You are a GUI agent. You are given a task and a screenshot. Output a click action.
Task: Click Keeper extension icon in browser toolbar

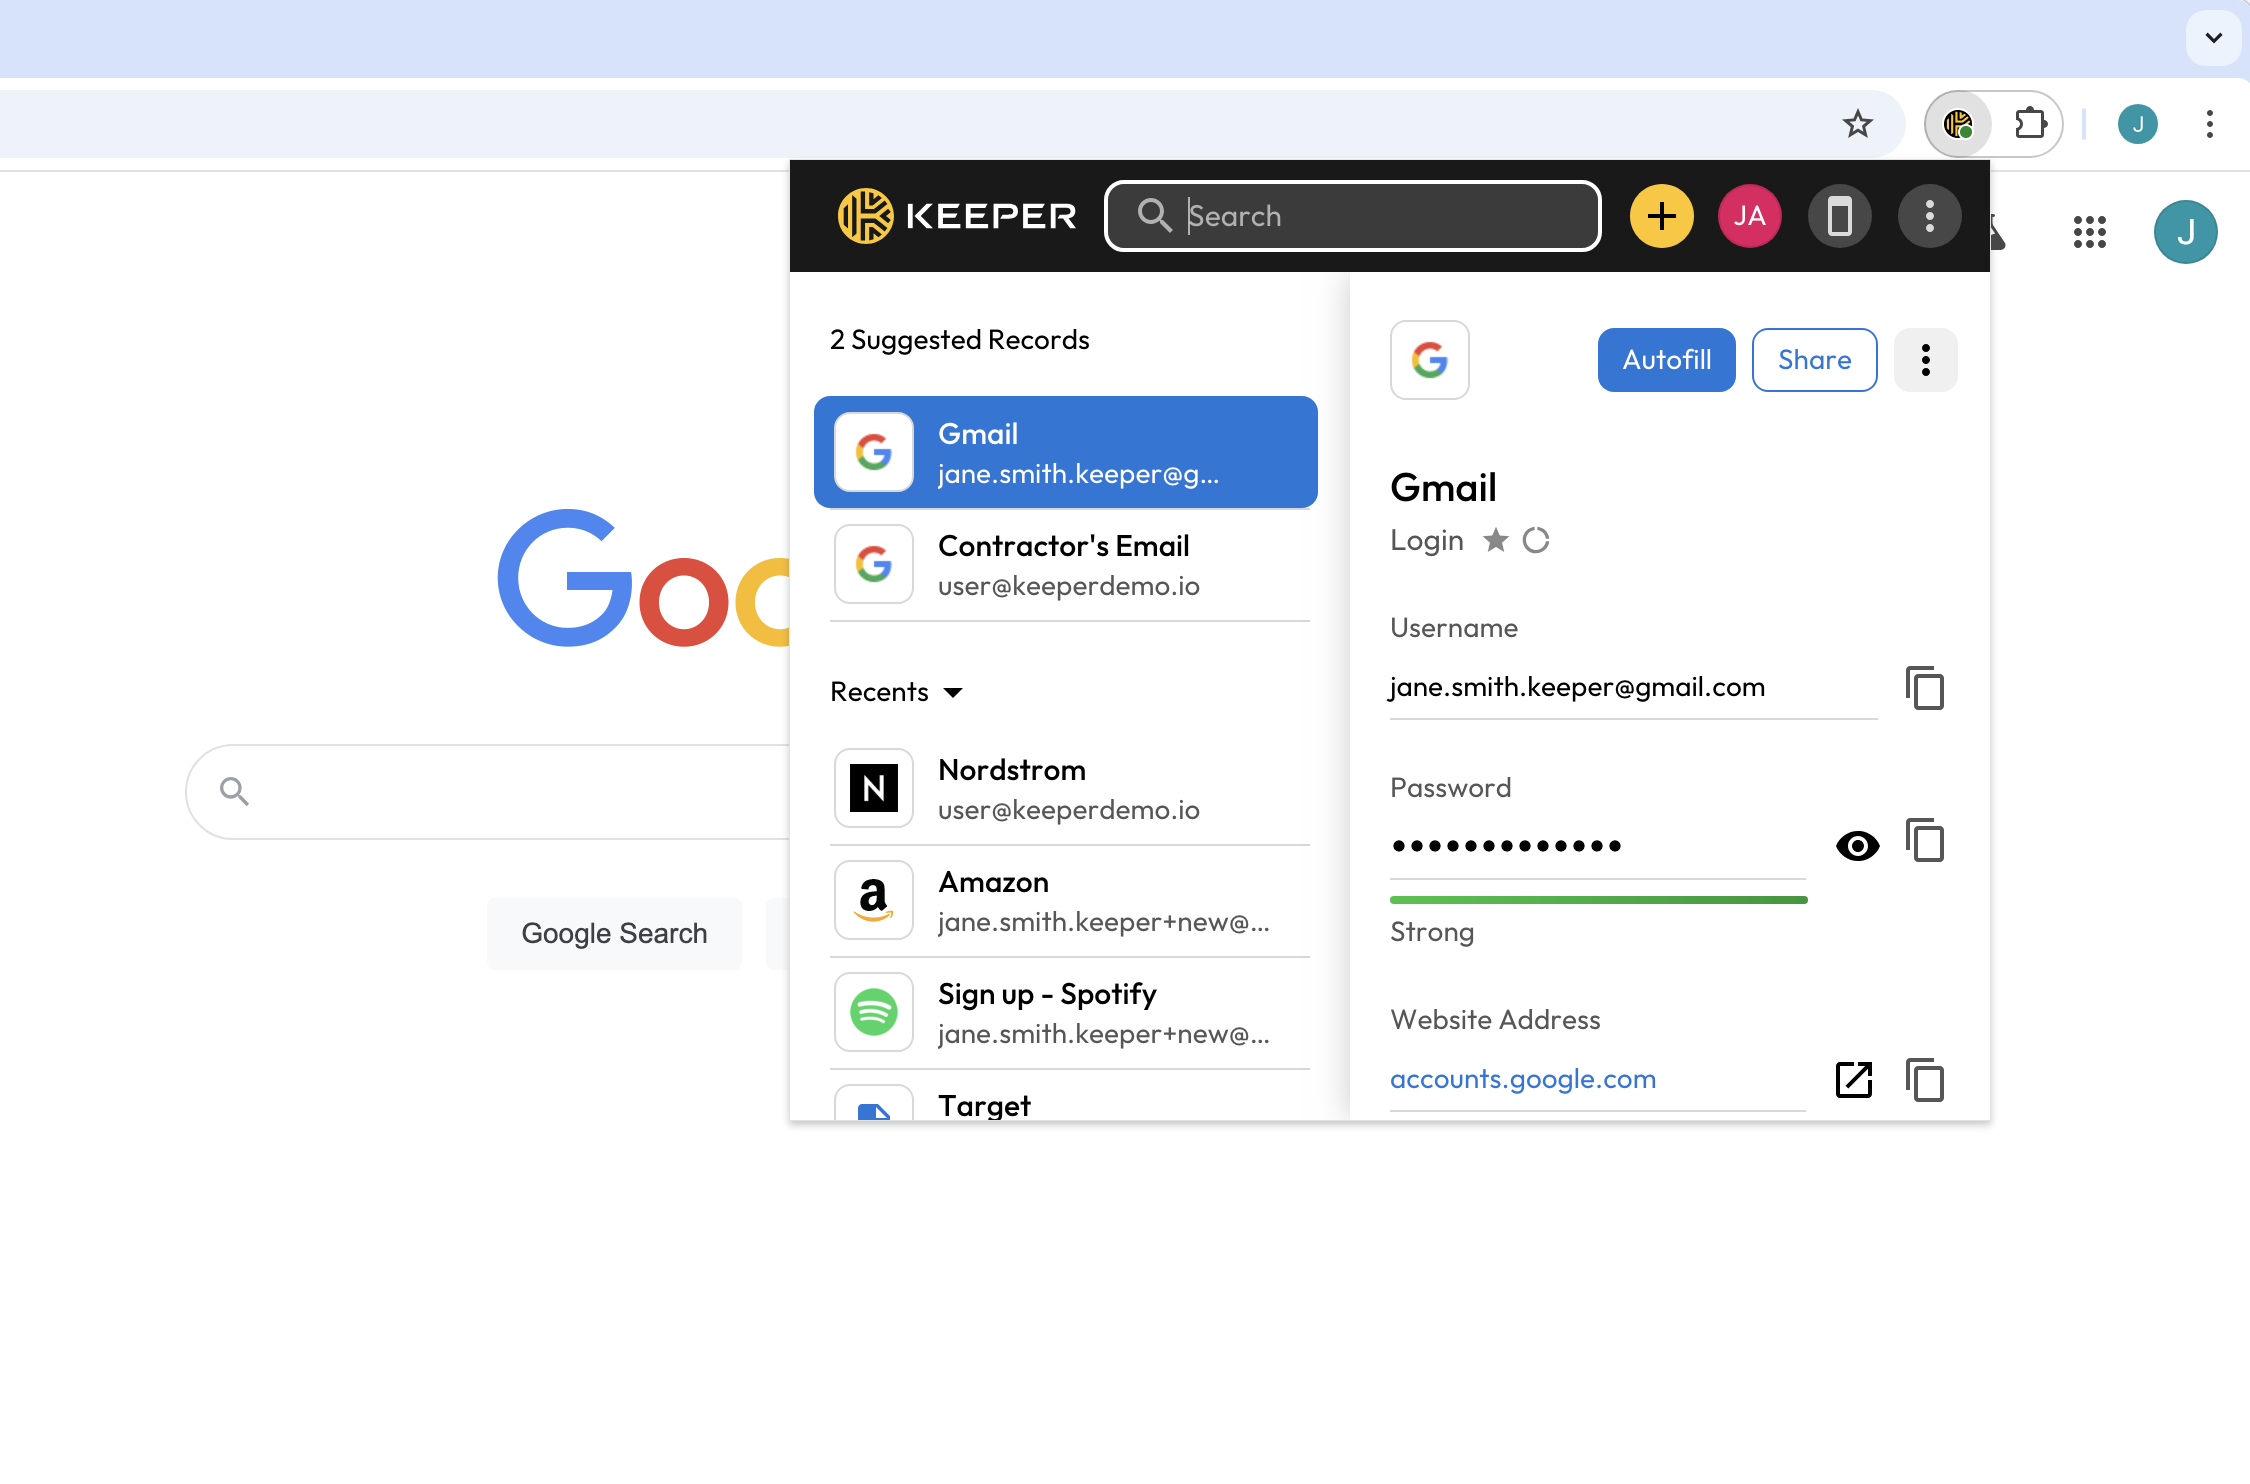tap(1958, 124)
